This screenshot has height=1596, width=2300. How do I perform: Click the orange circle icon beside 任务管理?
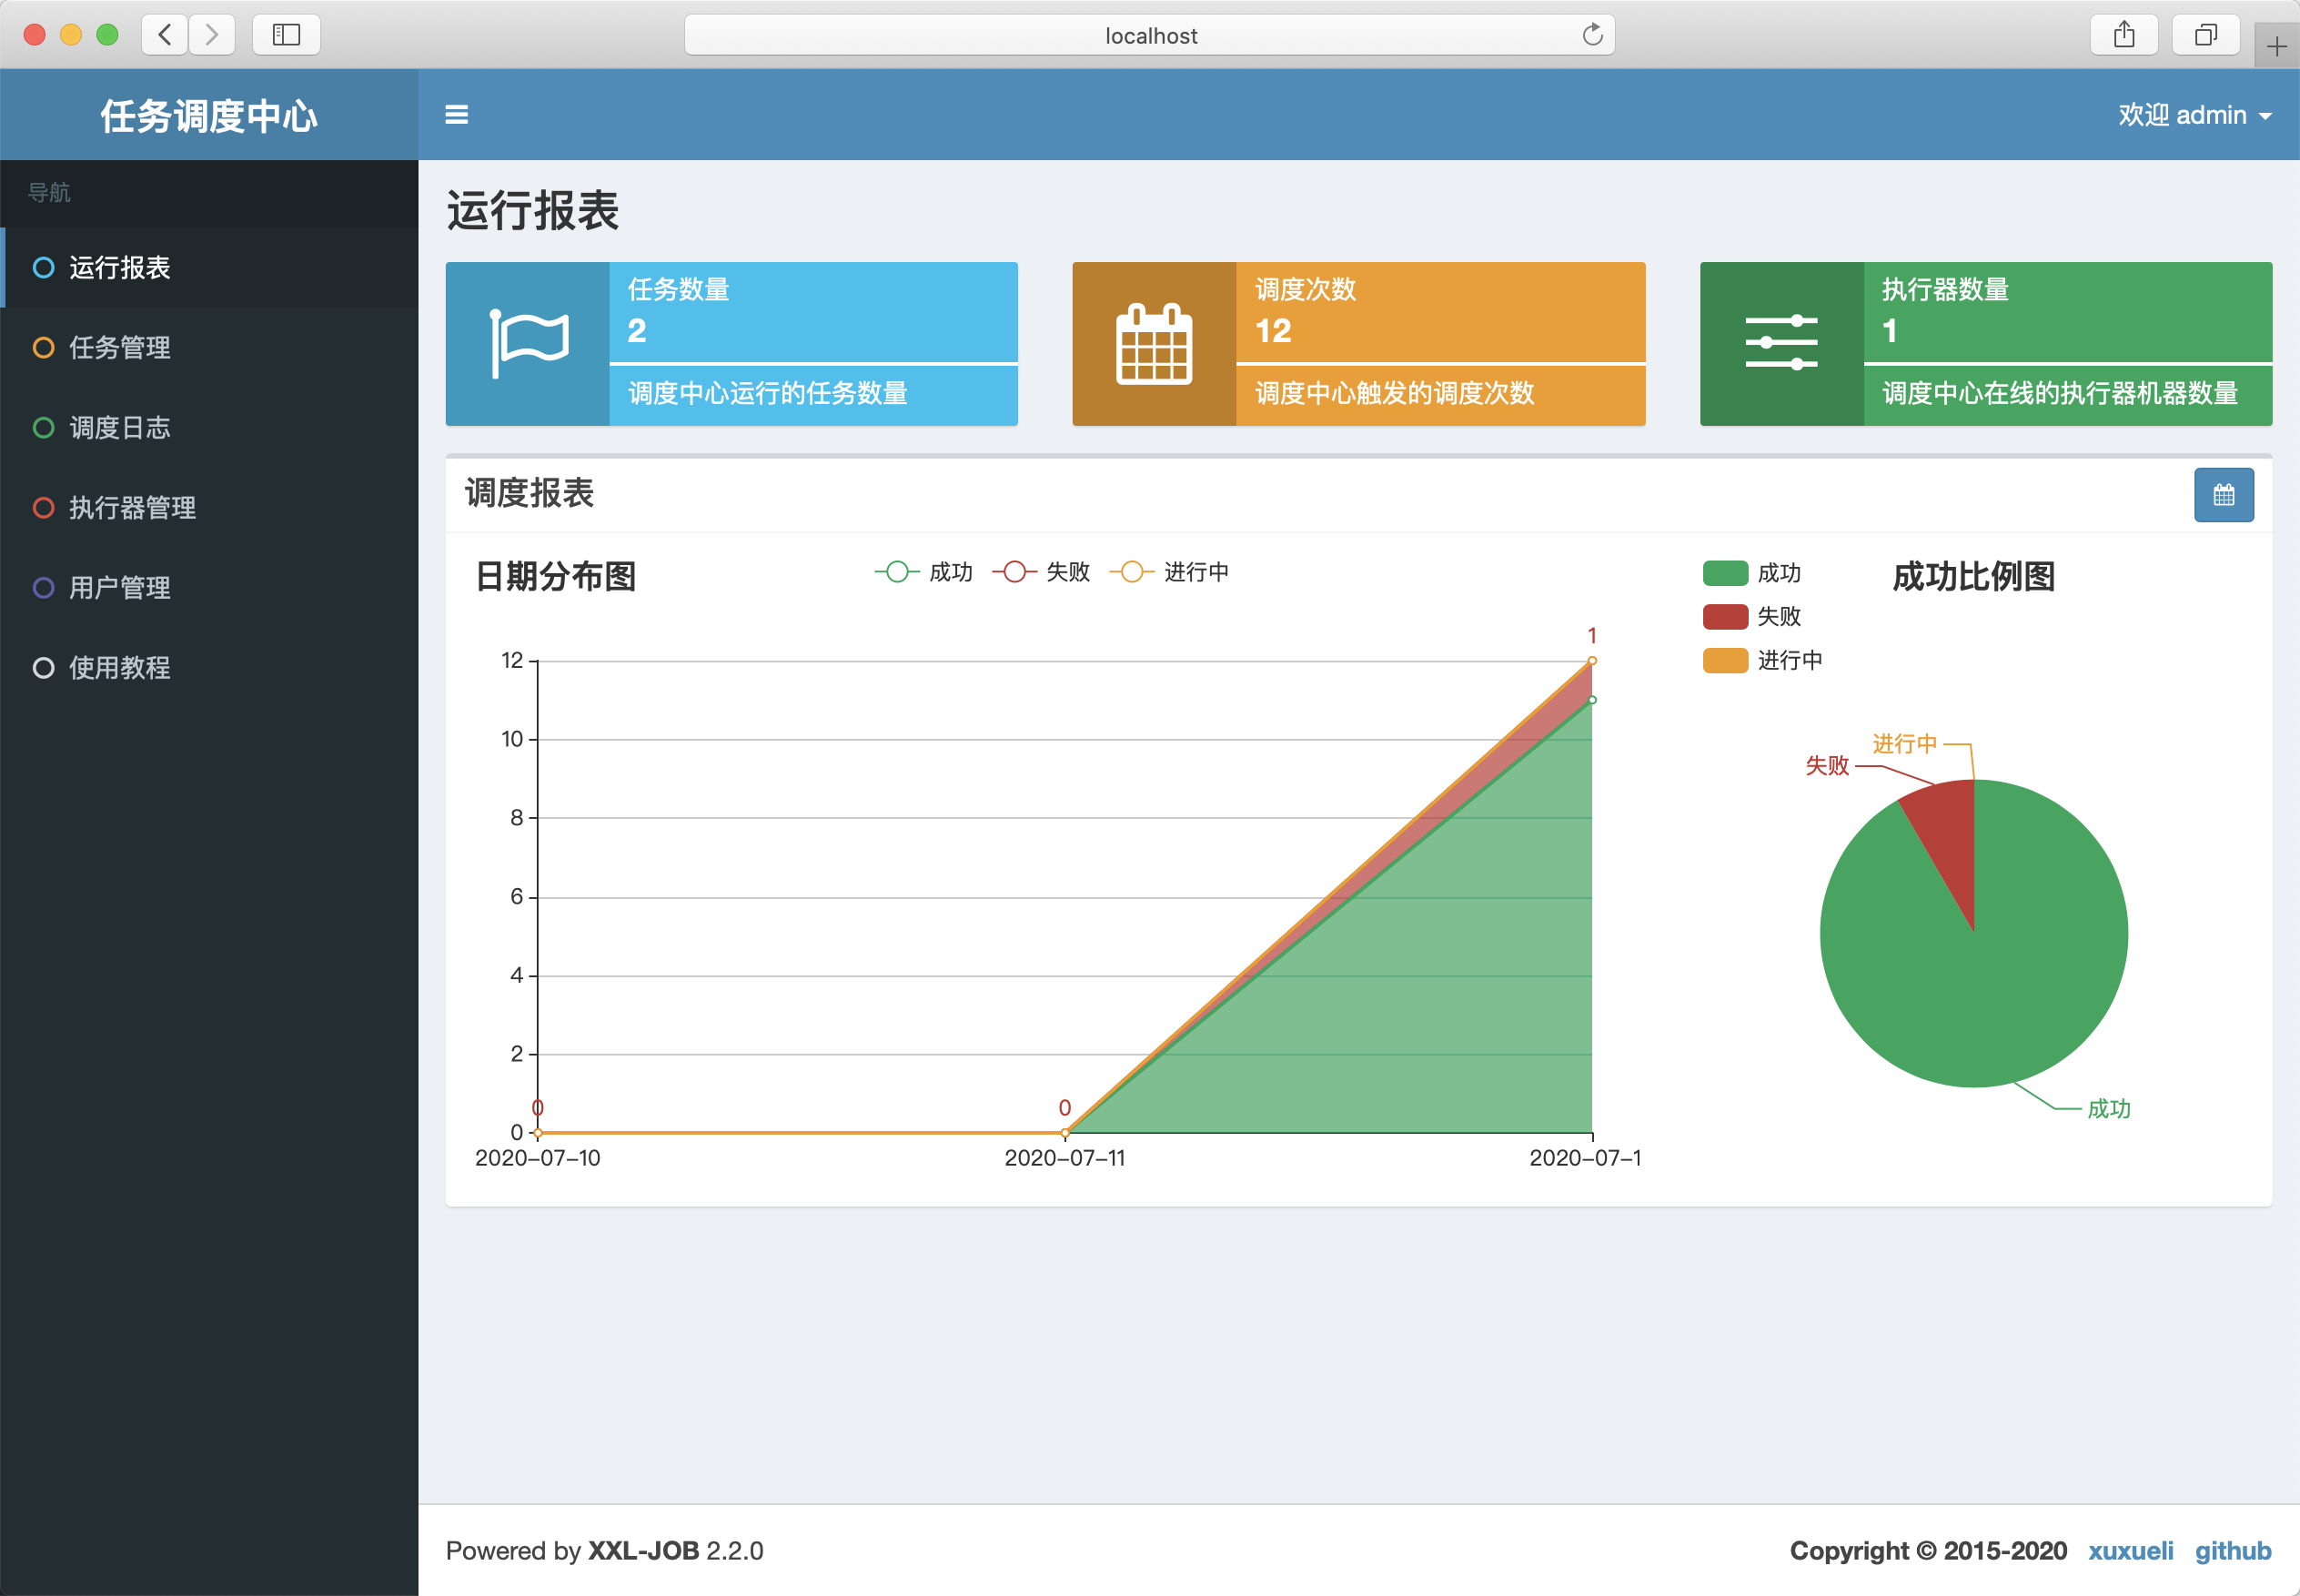[x=43, y=347]
